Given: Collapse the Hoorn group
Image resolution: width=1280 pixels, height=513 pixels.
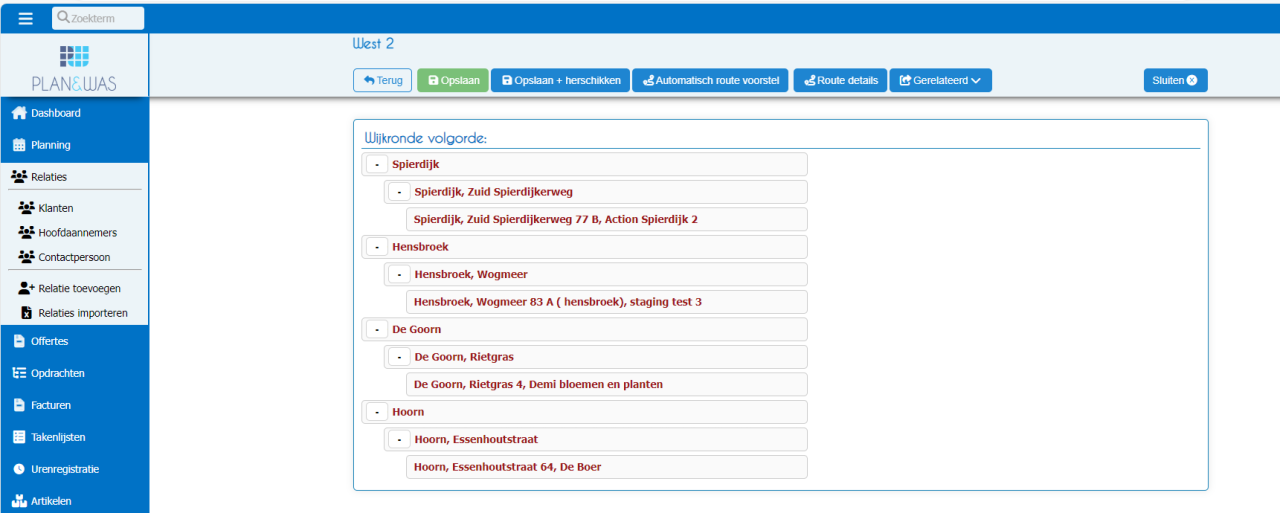Looking at the screenshot, I should (x=377, y=412).
